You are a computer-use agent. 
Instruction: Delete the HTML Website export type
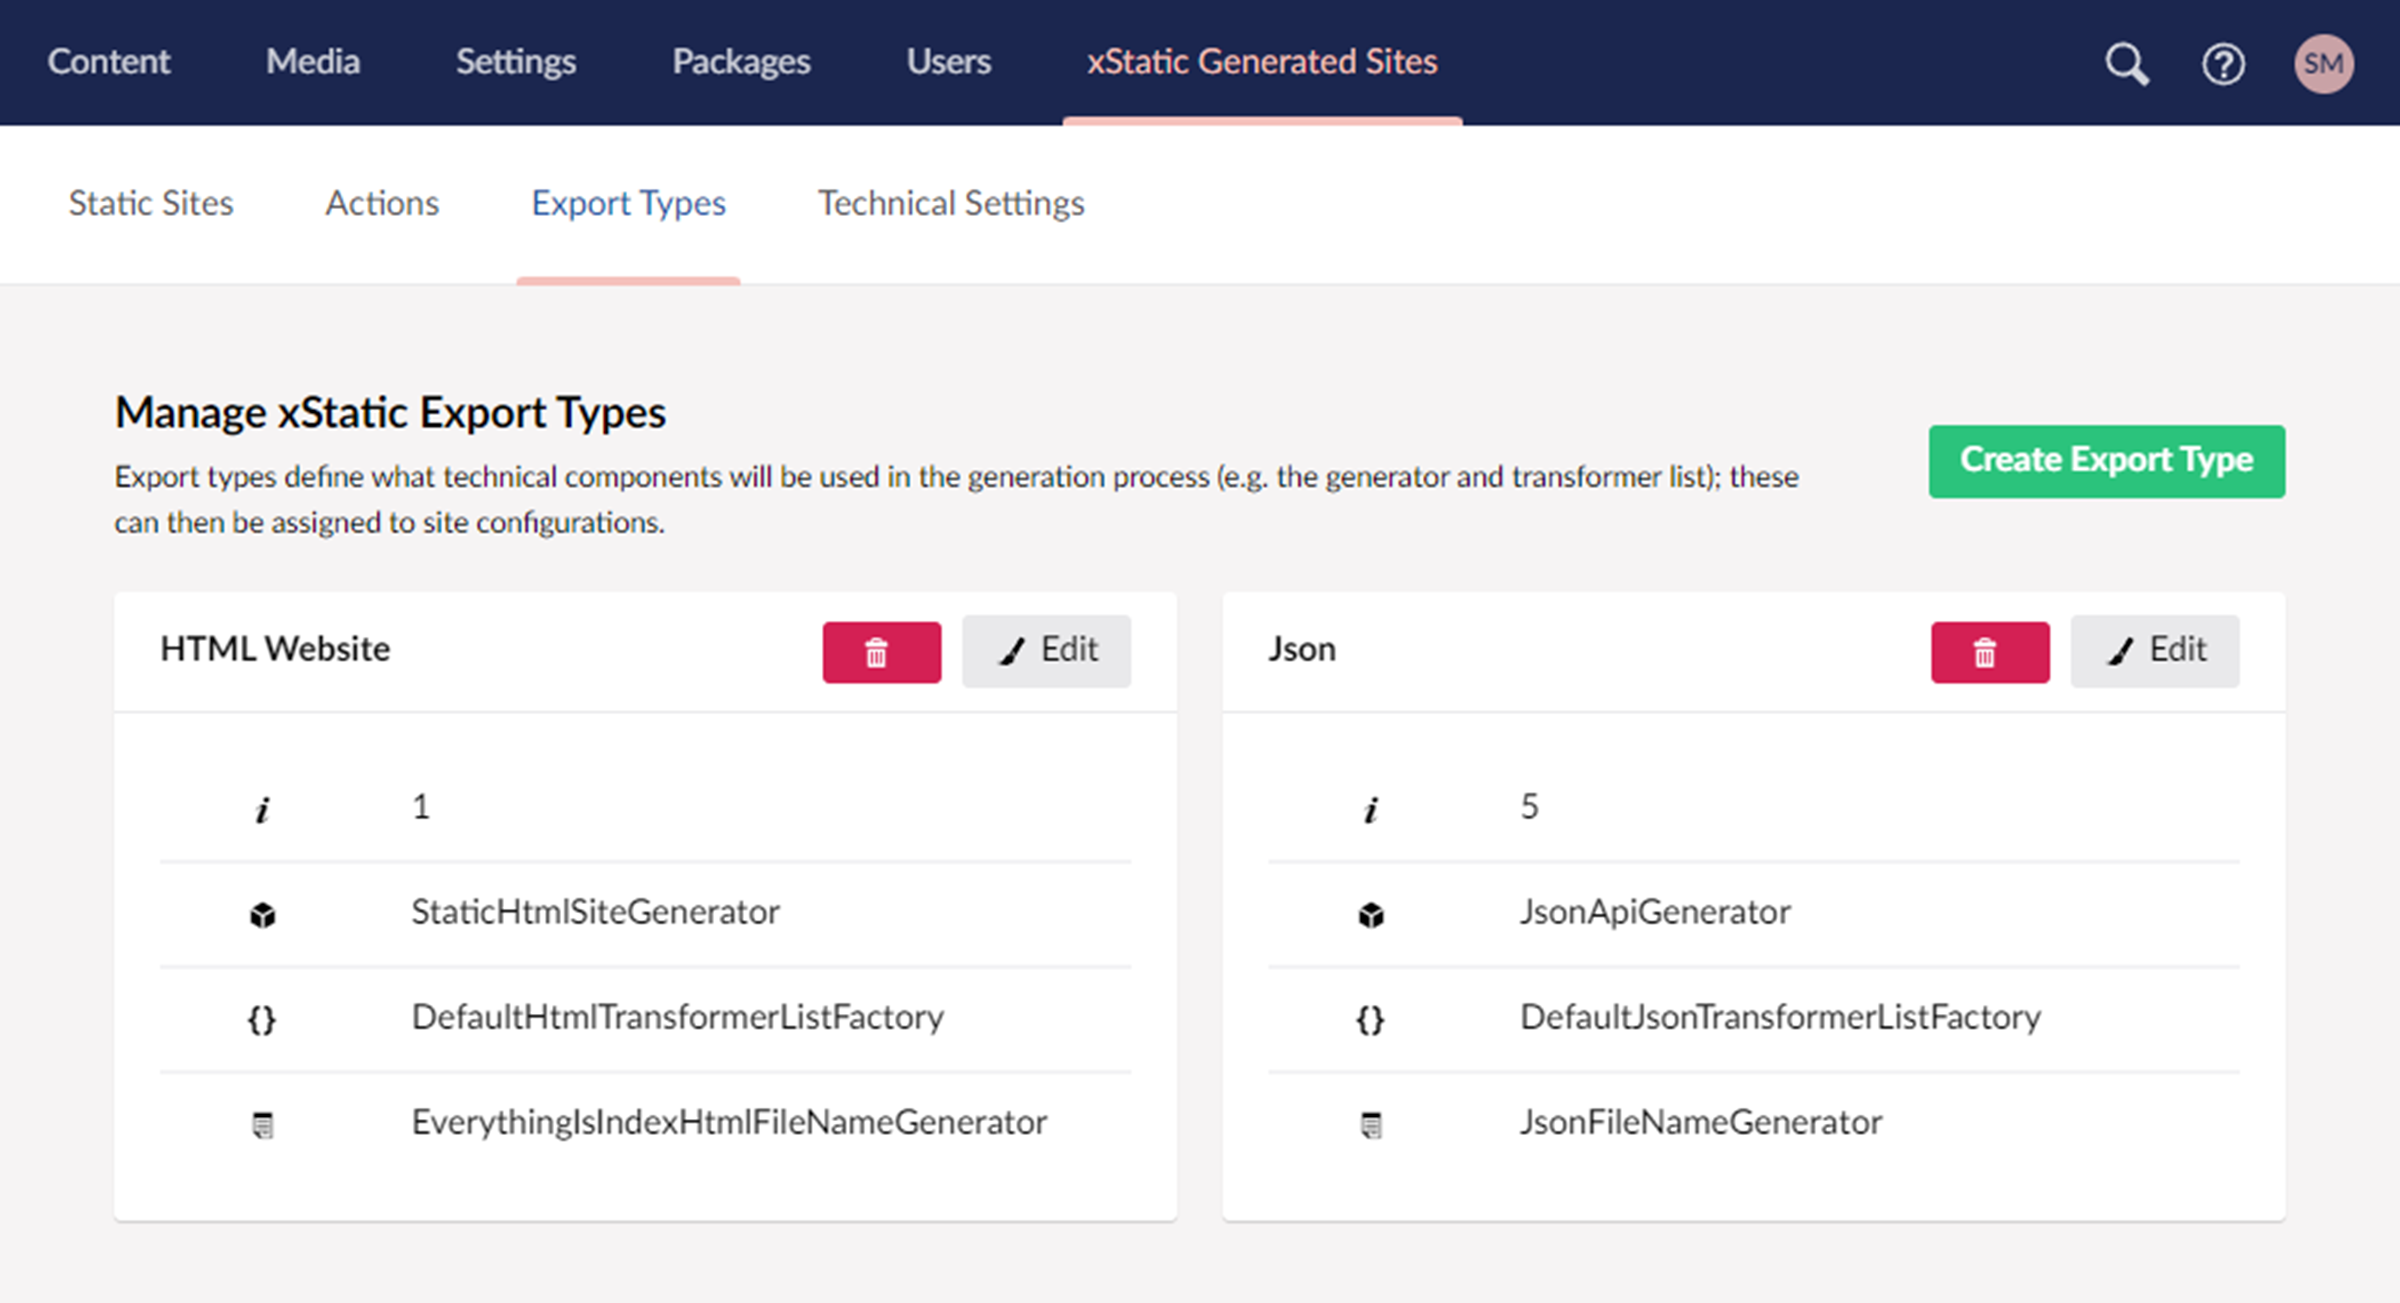[x=881, y=652]
